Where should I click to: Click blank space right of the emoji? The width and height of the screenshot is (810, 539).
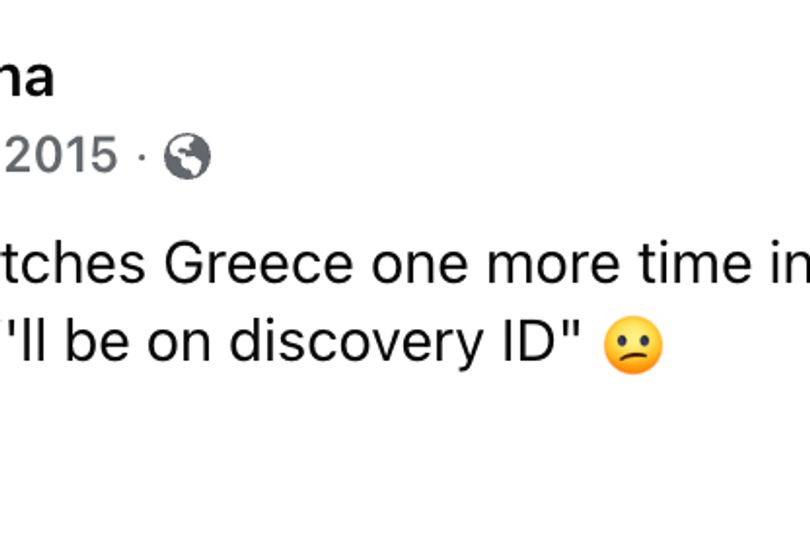tap(736, 345)
